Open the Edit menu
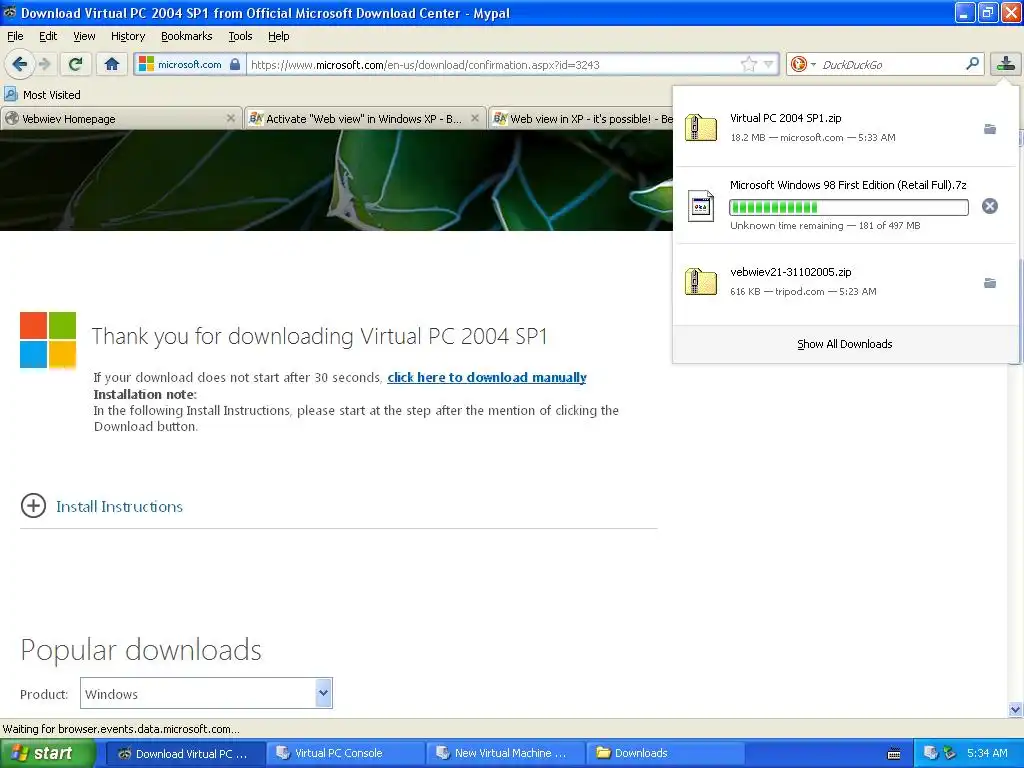 coord(48,36)
